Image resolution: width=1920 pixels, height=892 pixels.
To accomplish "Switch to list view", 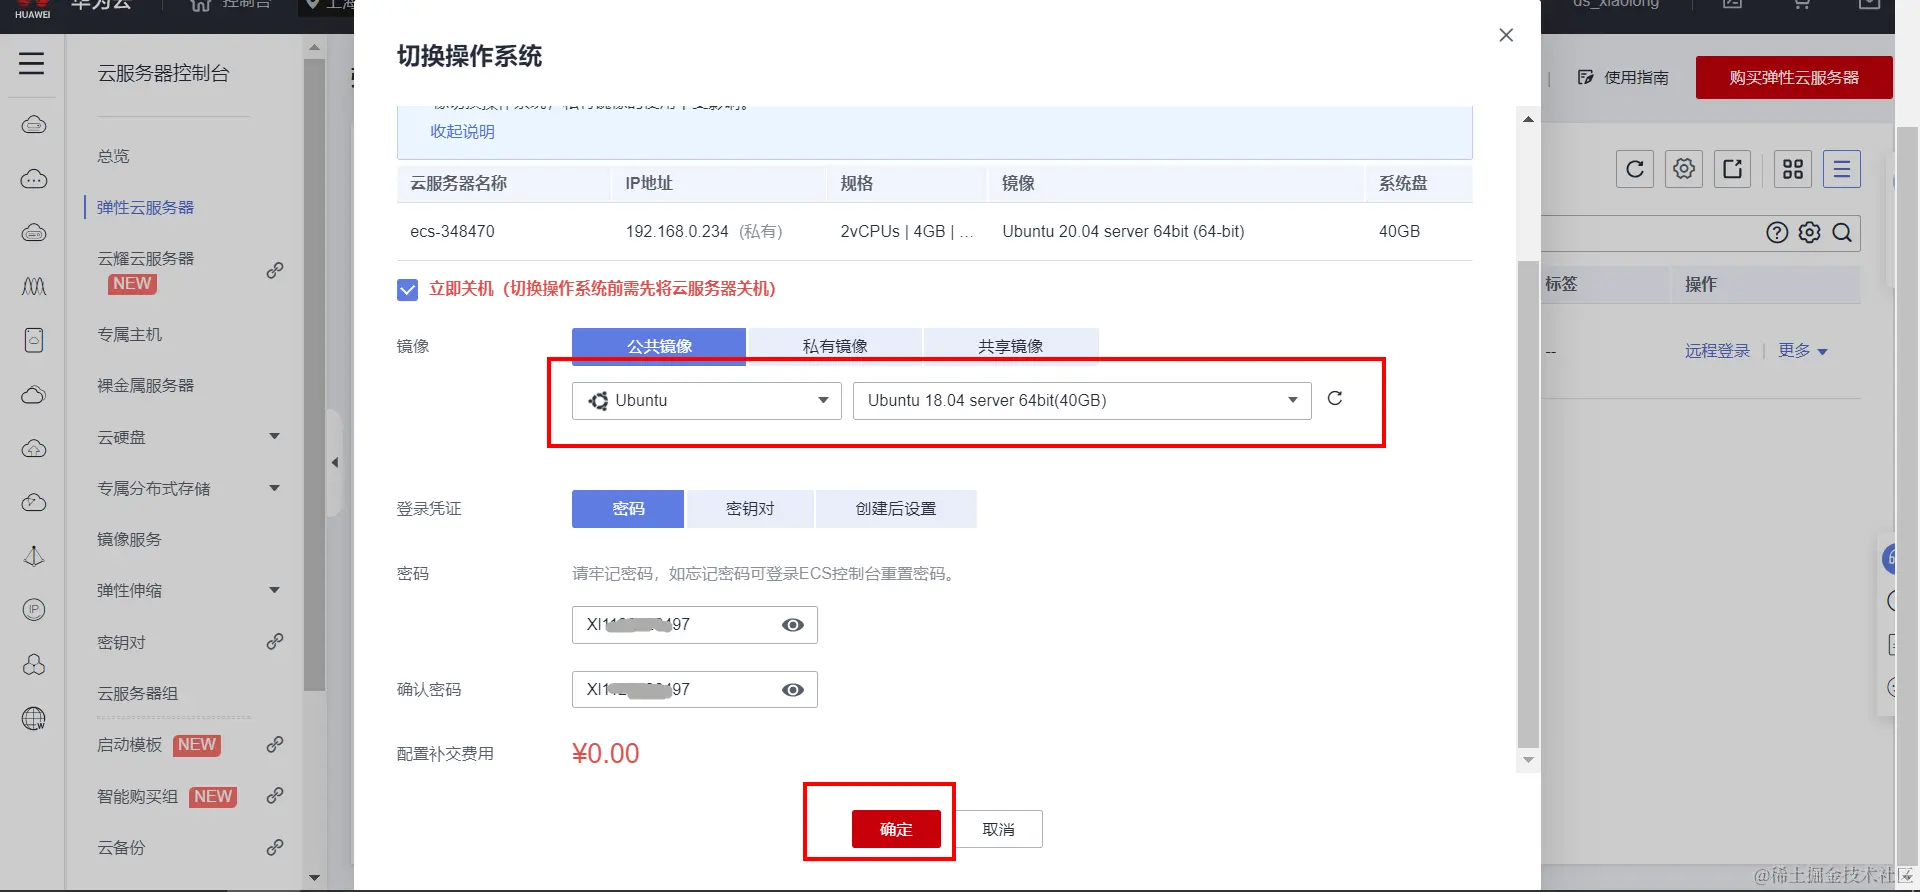I will click(x=1842, y=169).
